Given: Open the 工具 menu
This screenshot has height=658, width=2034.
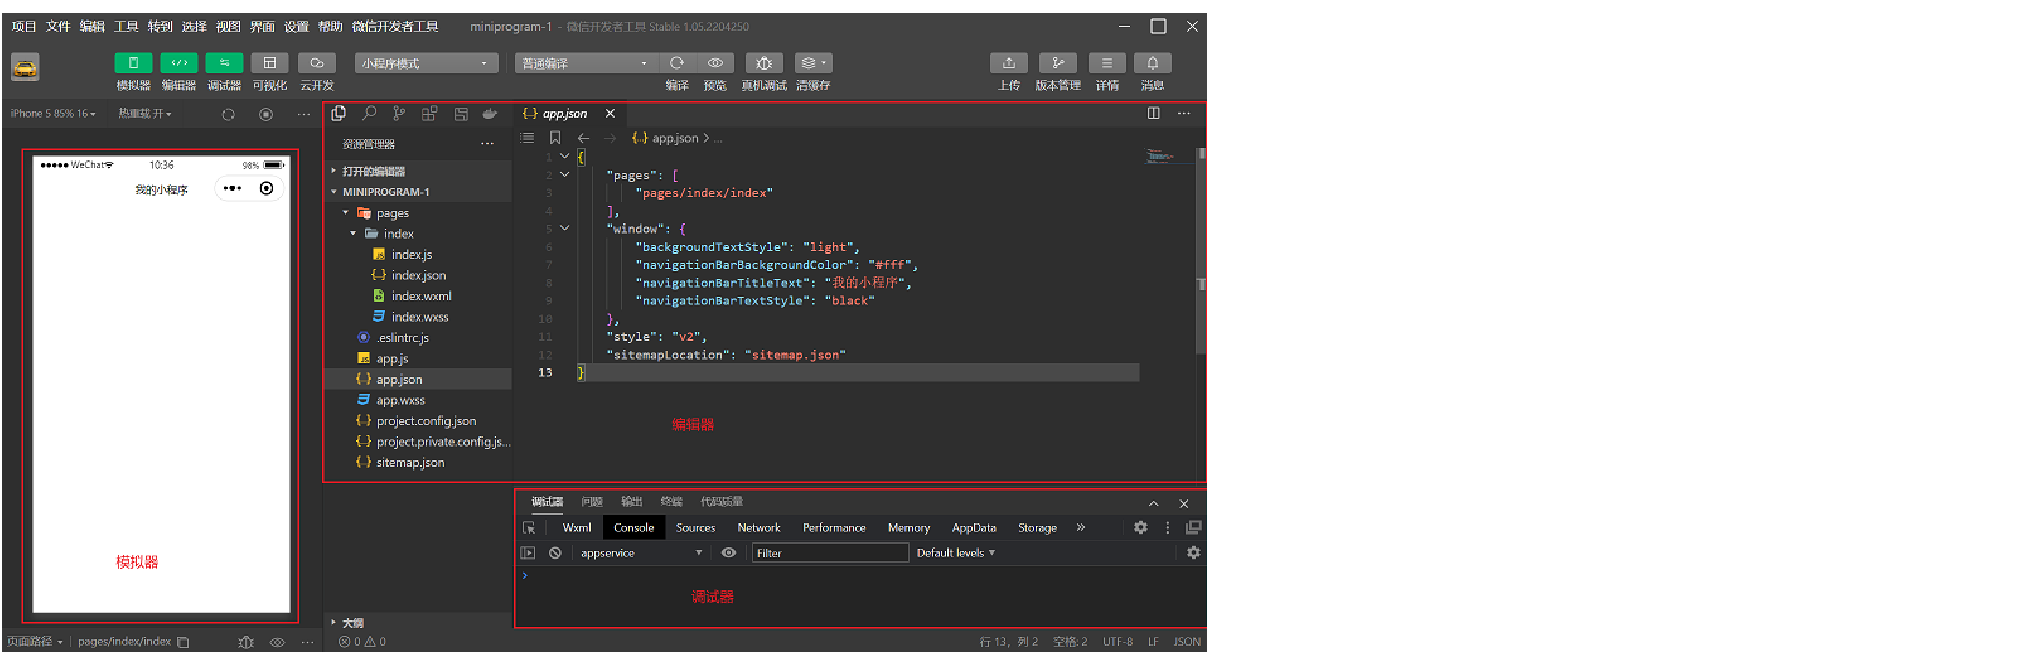Looking at the screenshot, I should [126, 26].
